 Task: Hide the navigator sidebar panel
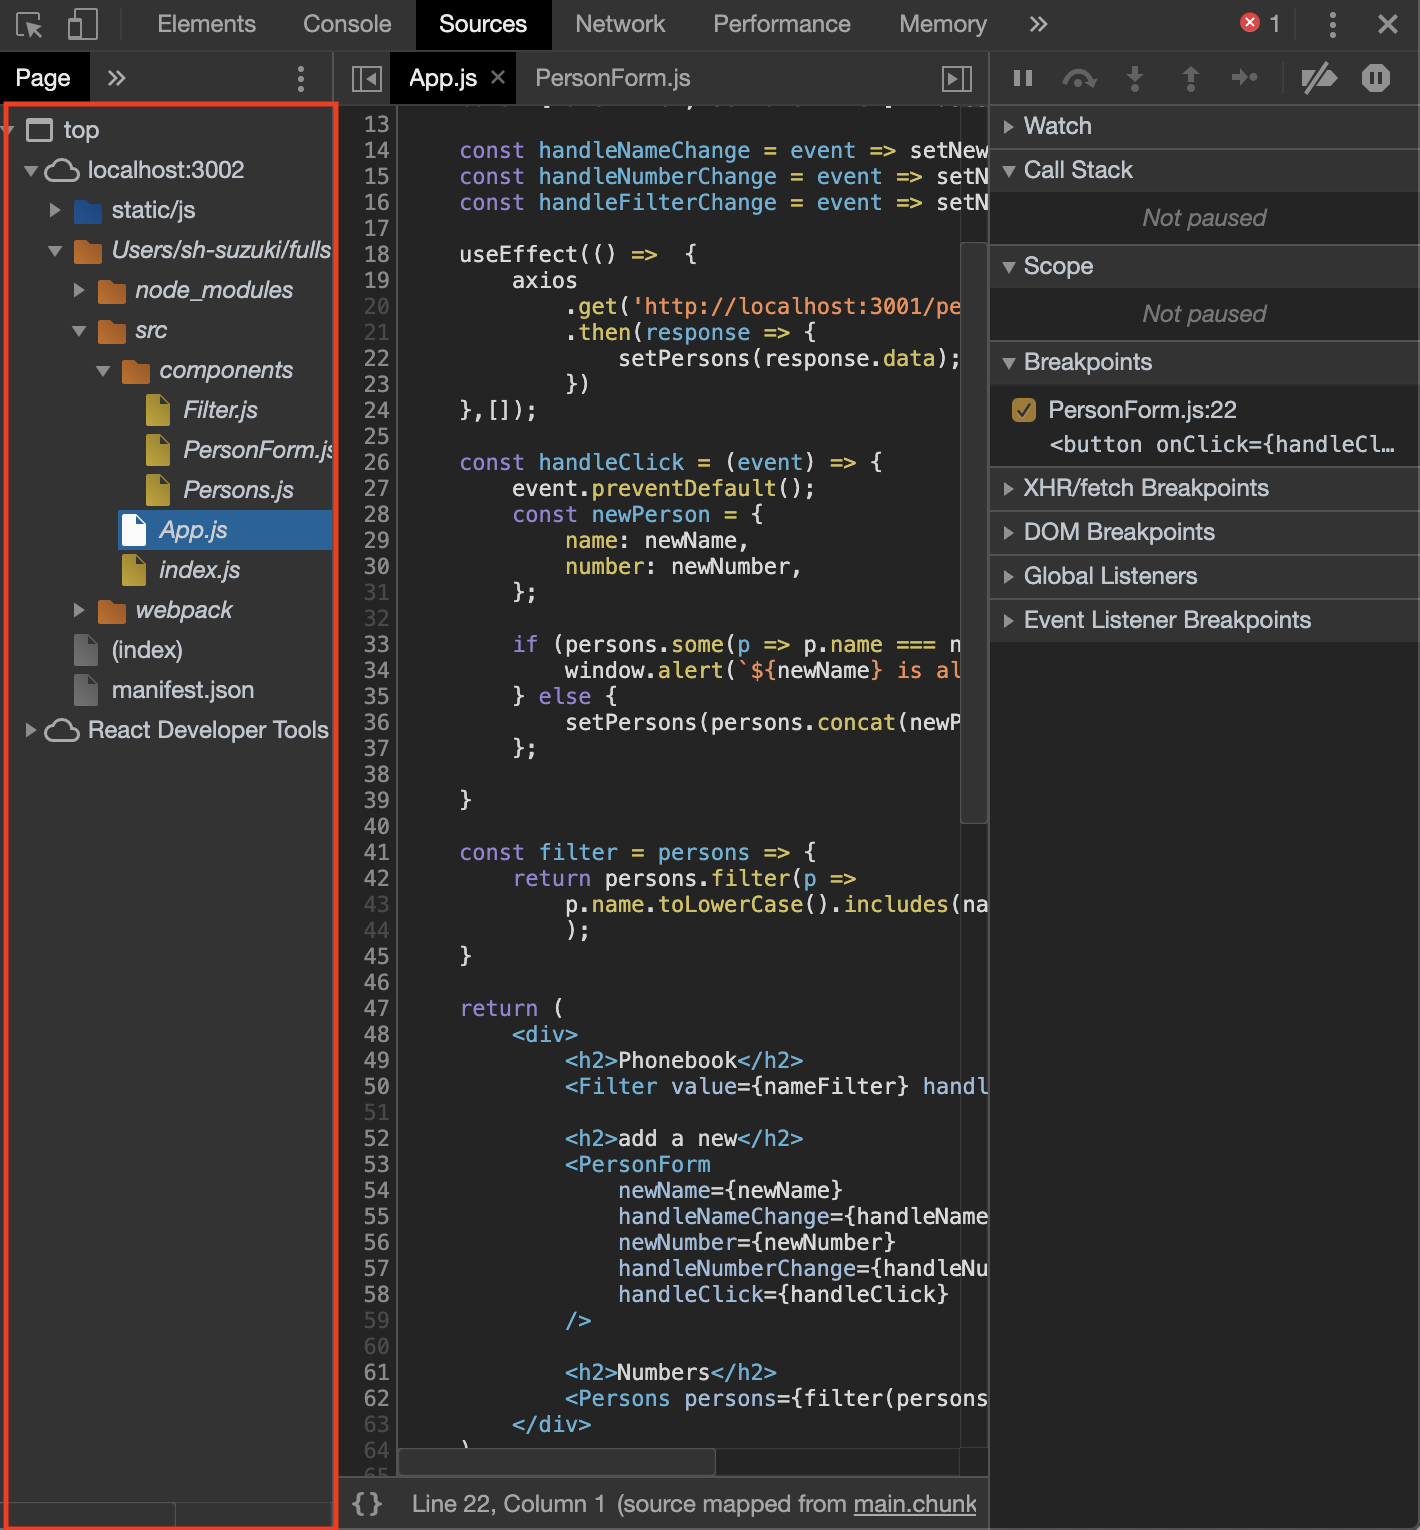pos(367,77)
